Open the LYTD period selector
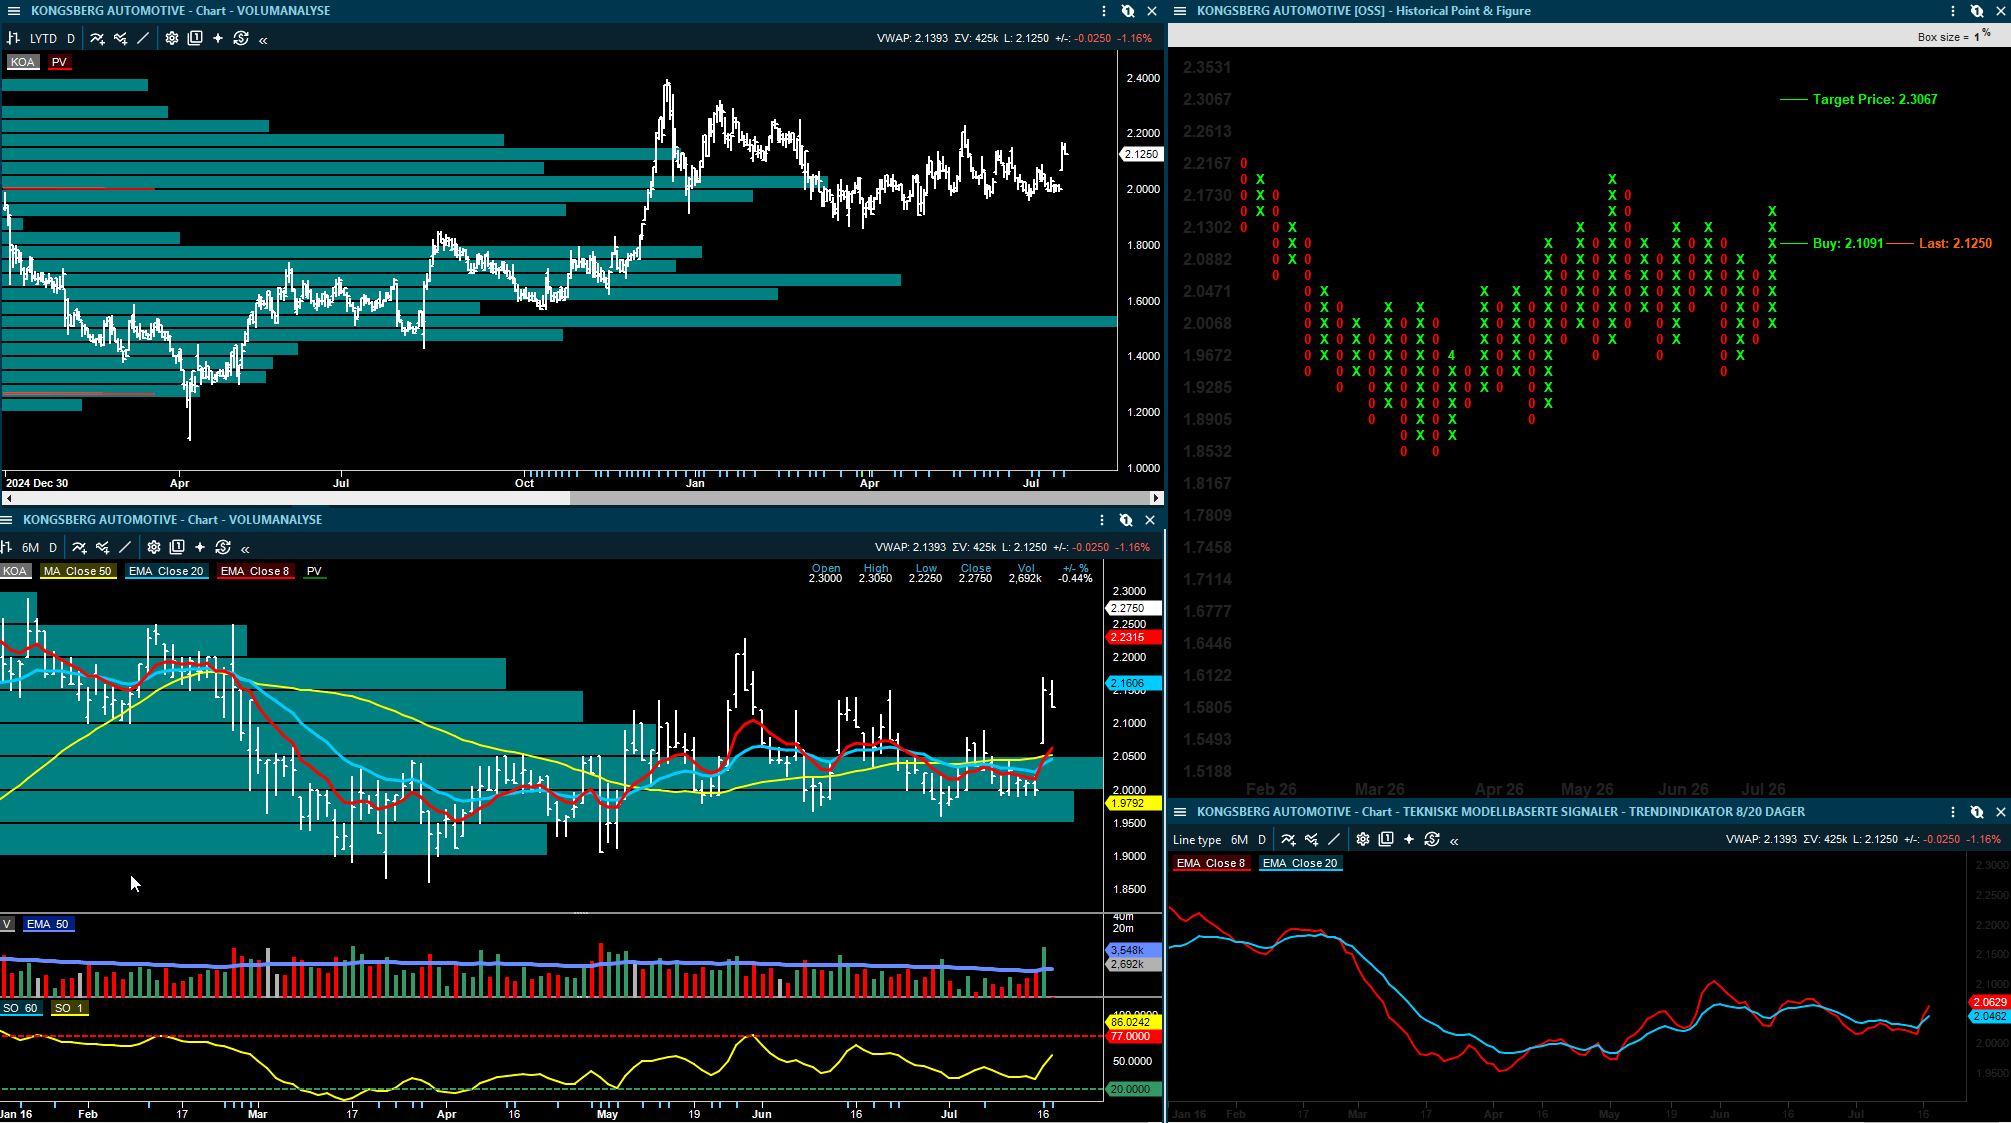Screen dimensions: 2011x1123 (x=43, y=38)
